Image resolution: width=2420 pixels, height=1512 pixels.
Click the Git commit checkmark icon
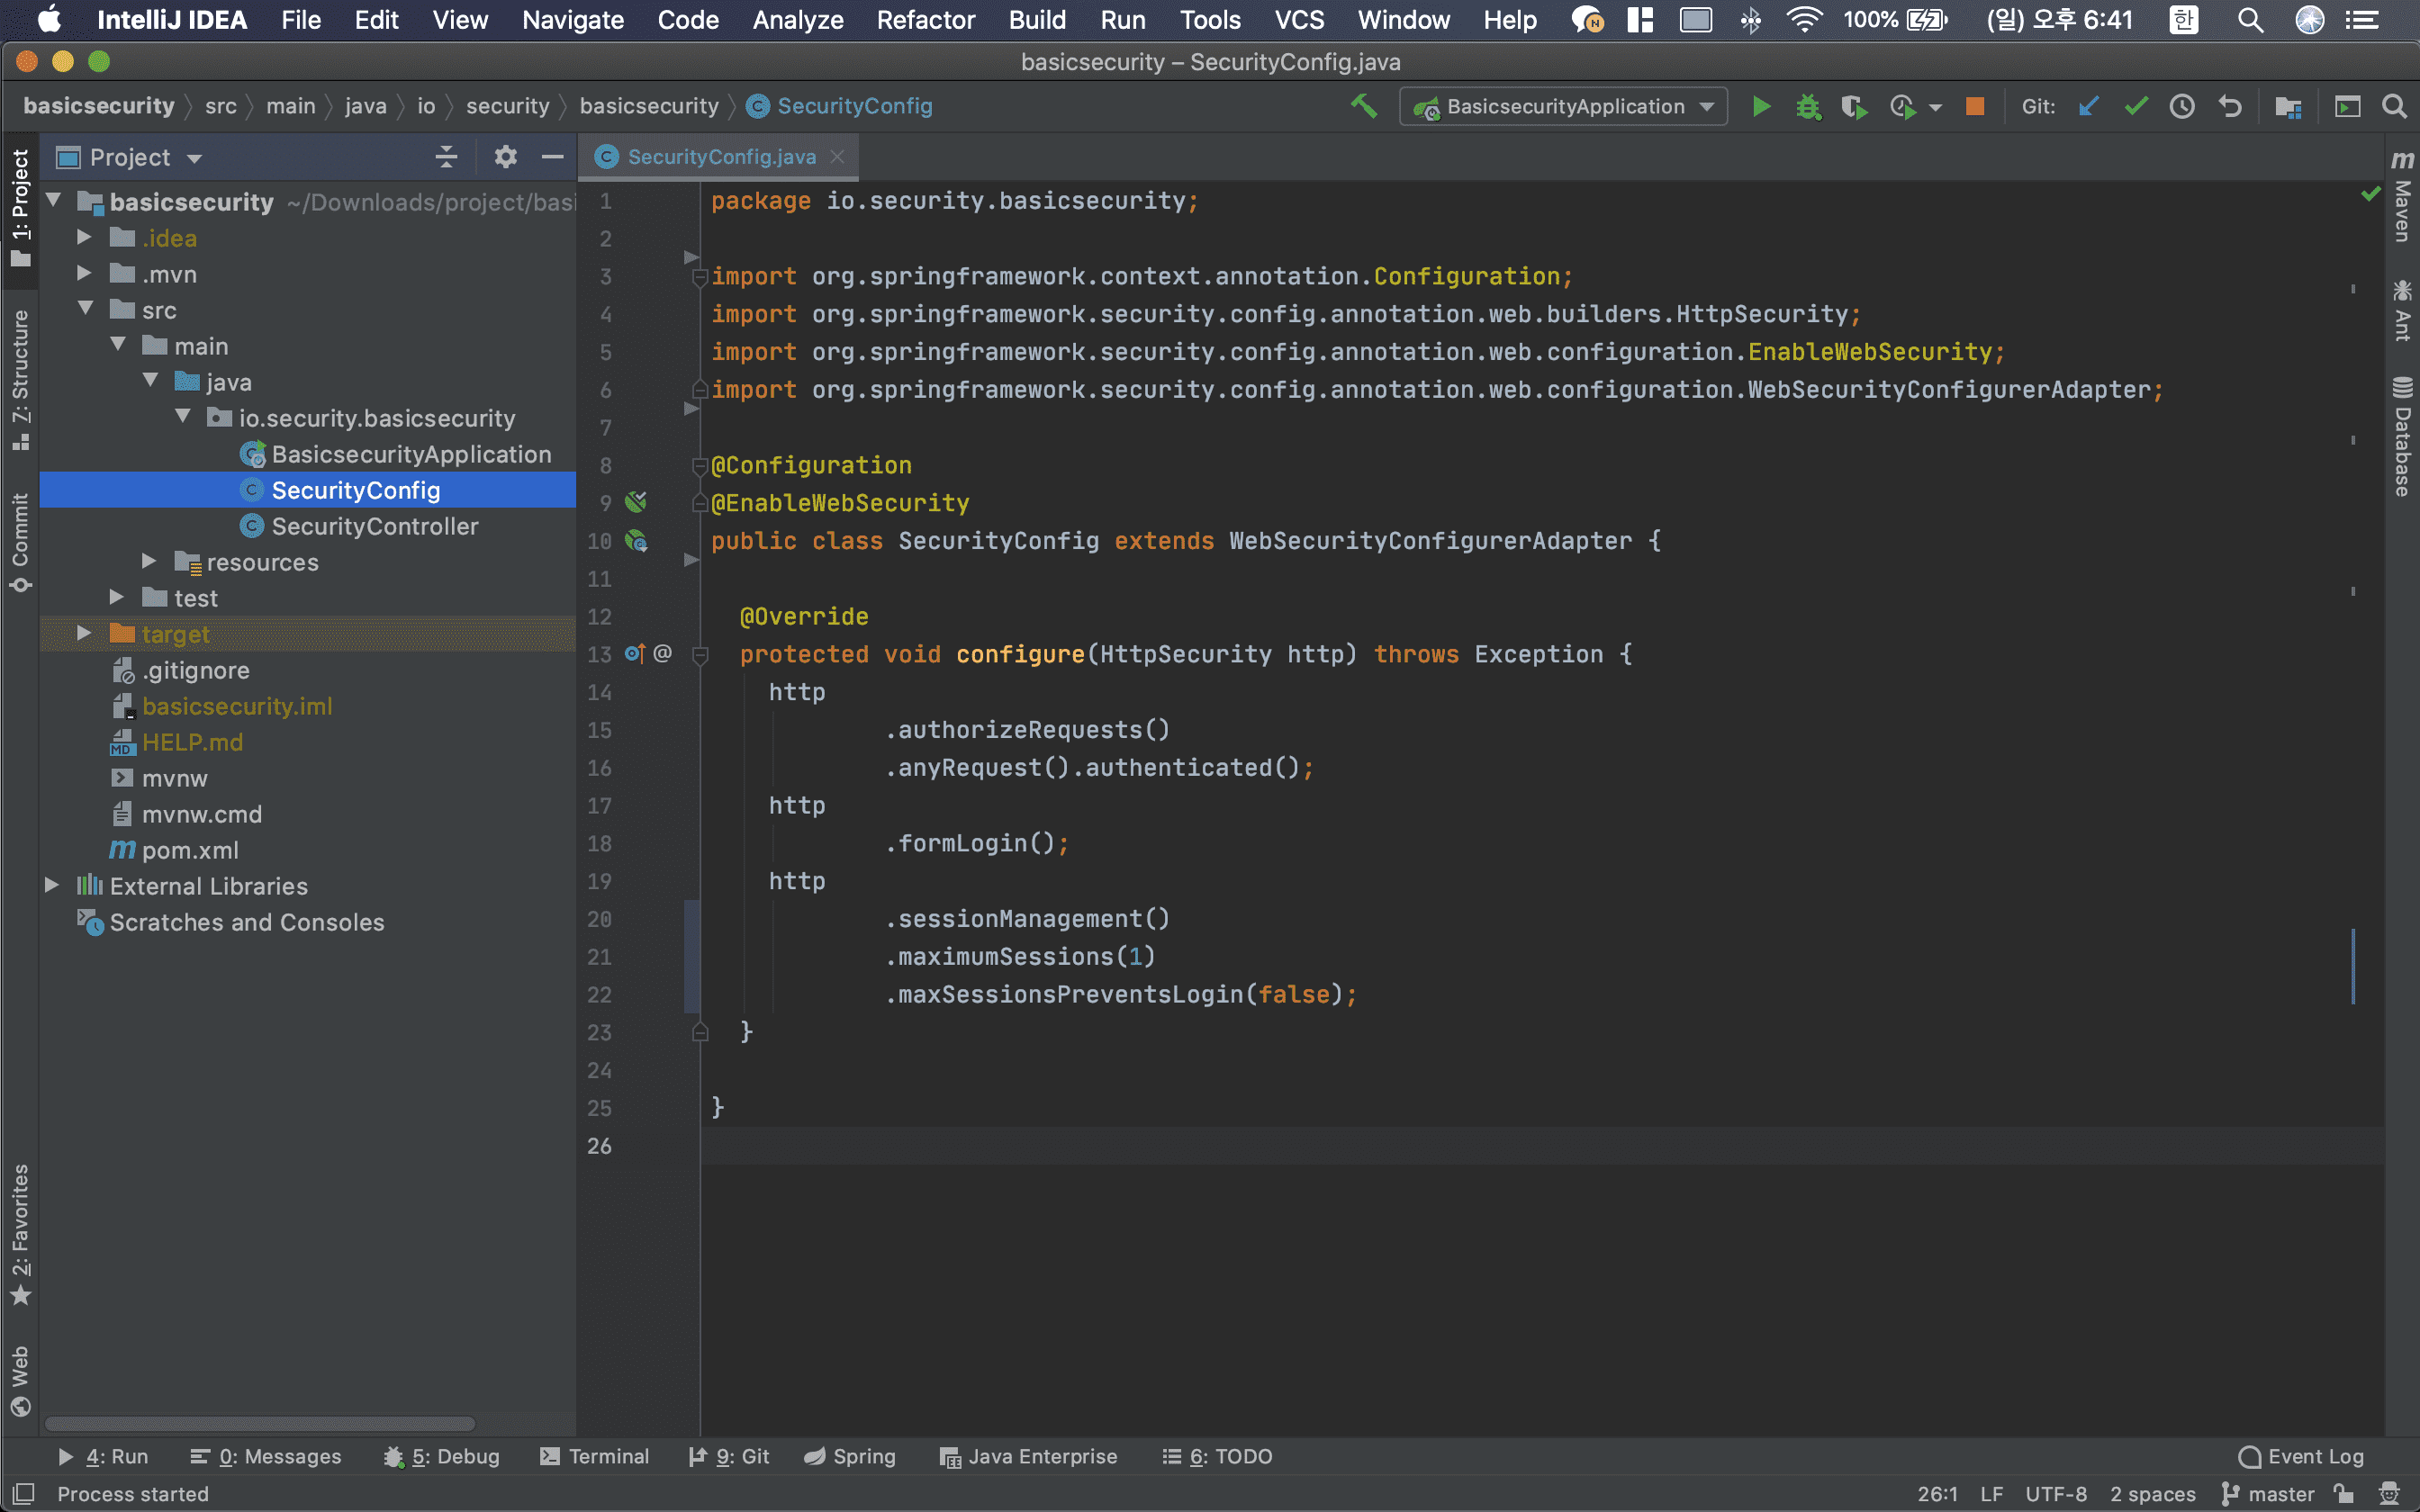(2136, 106)
